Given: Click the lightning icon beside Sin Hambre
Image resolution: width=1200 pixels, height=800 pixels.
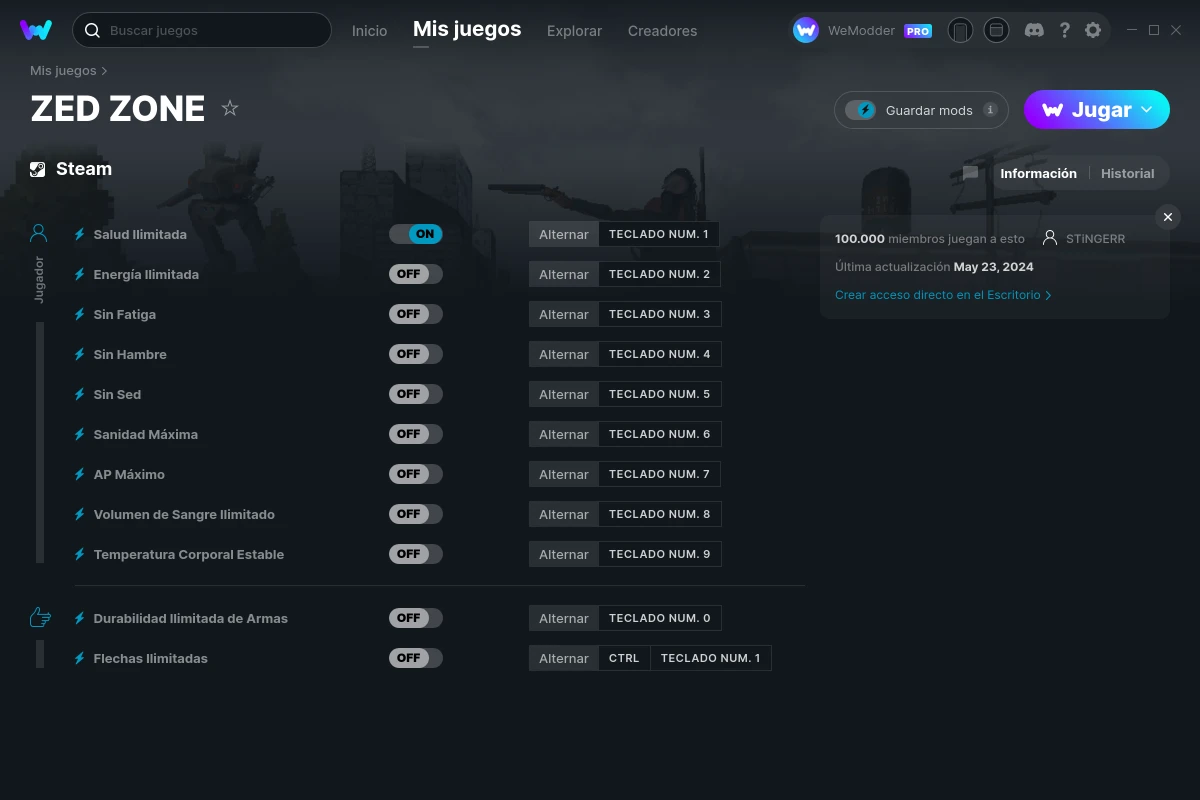Looking at the screenshot, I should click(79, 354).
